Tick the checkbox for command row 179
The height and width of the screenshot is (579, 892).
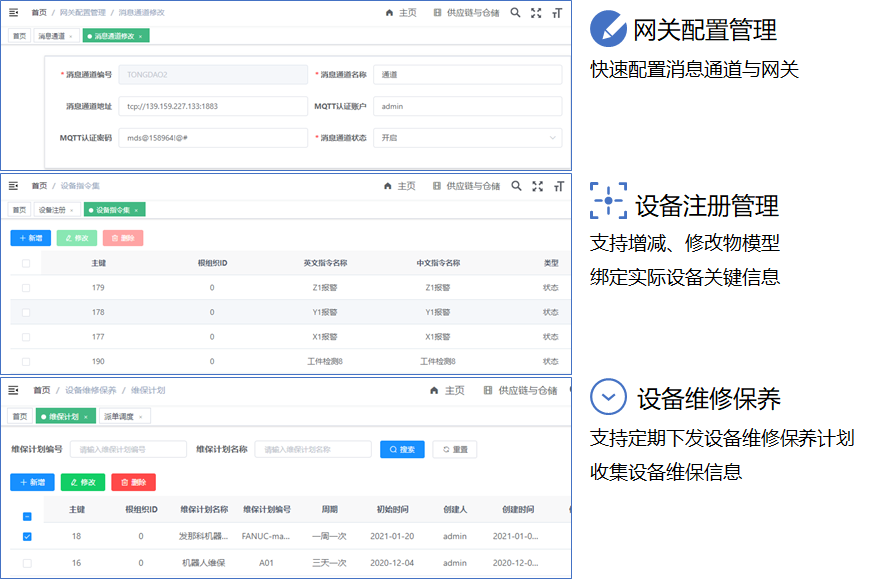(26, 288)
